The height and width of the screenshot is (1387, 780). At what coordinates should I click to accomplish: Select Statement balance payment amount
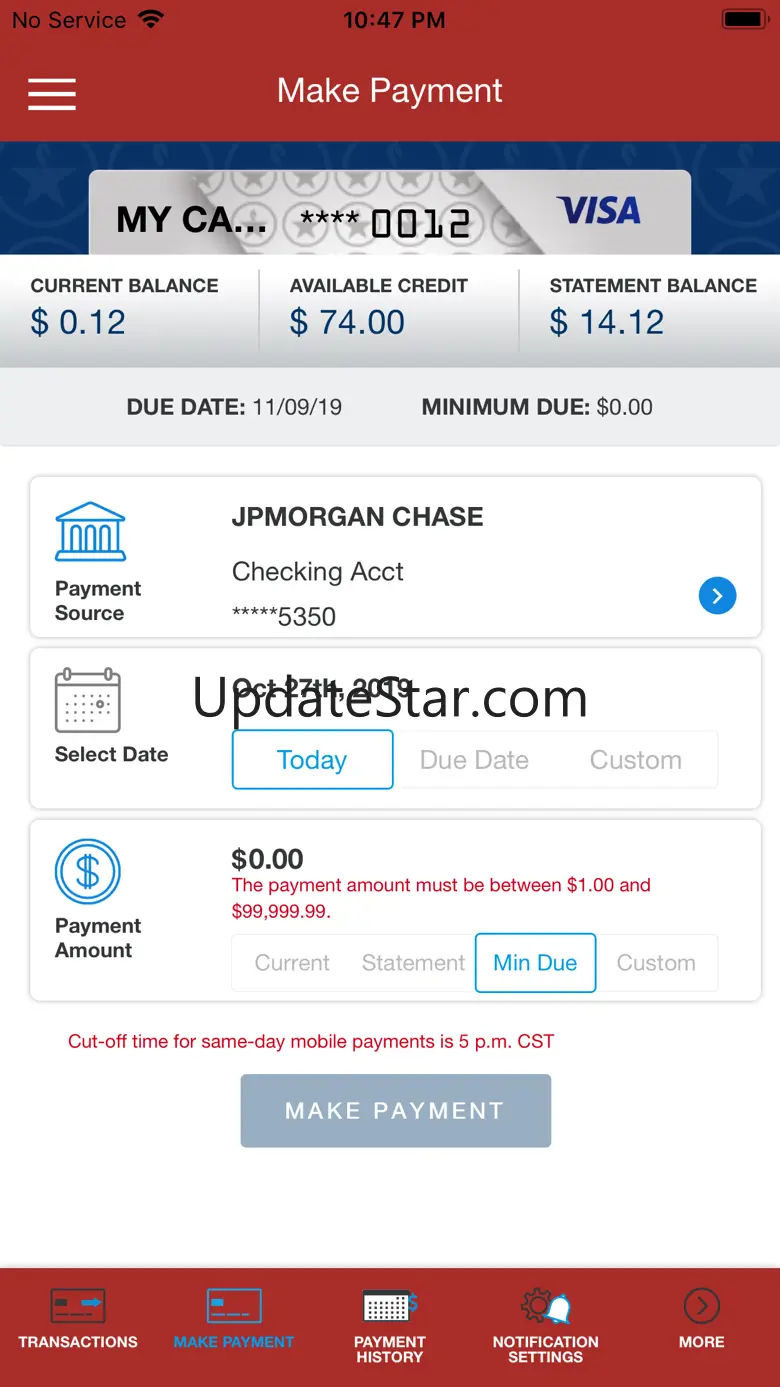(413, 963)
